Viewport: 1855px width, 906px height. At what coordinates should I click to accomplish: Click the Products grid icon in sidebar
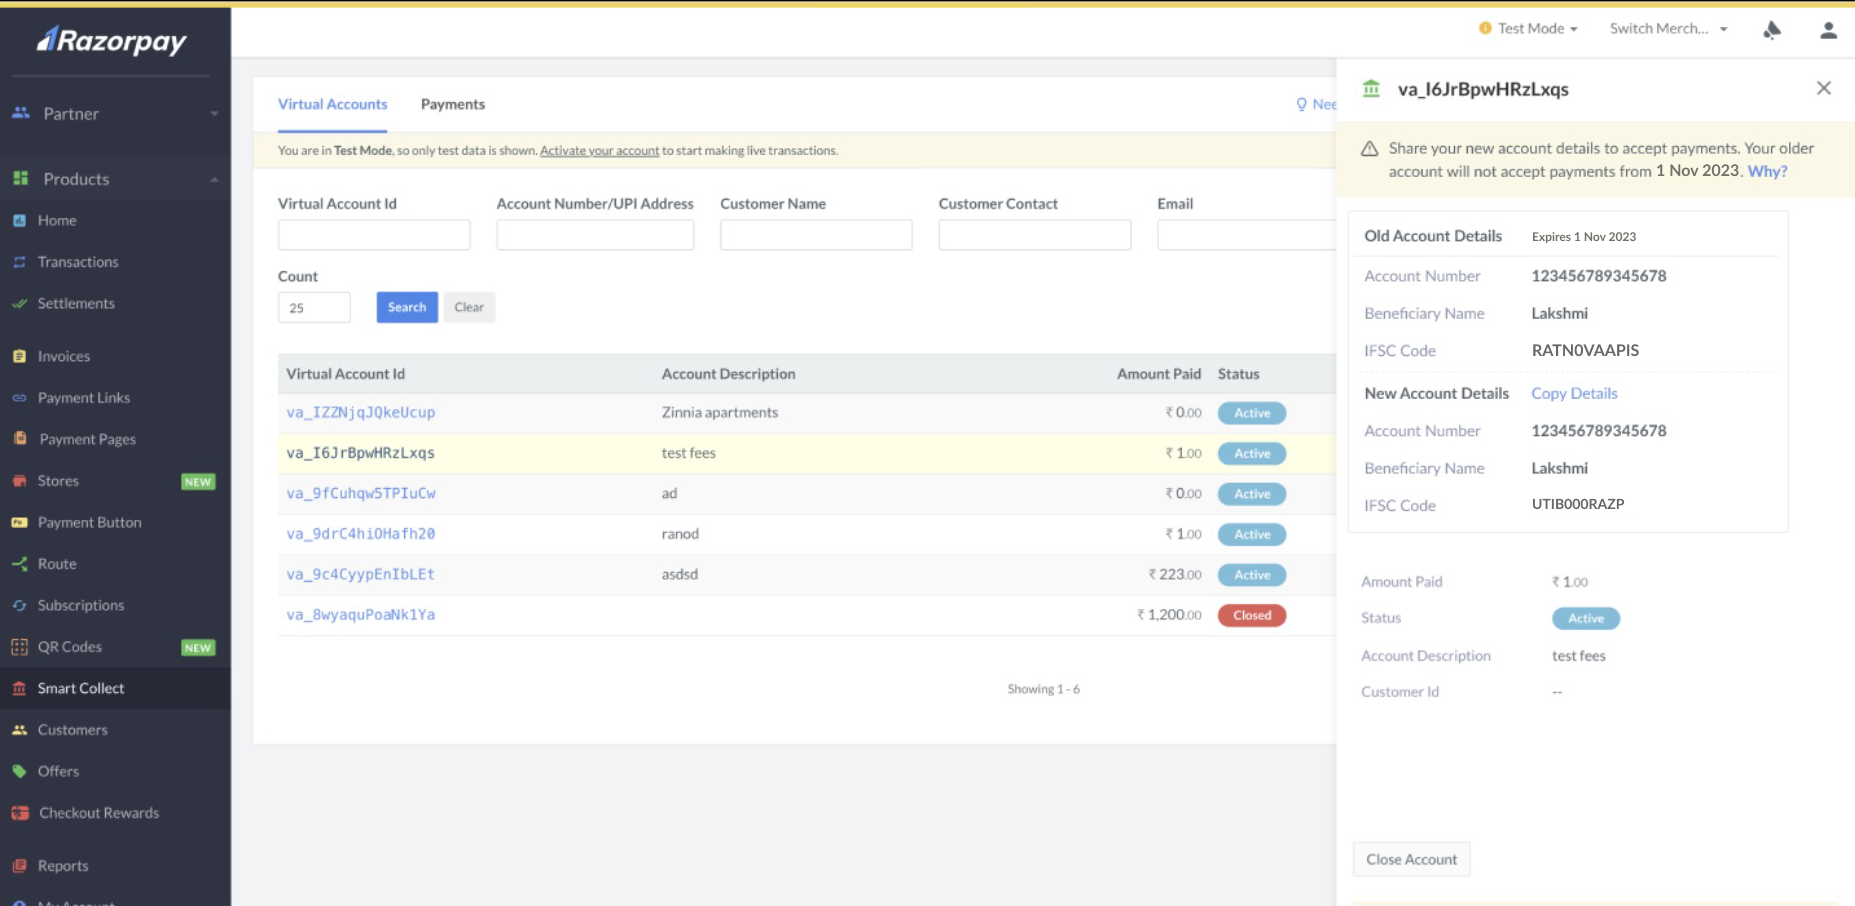click(20, 178)
